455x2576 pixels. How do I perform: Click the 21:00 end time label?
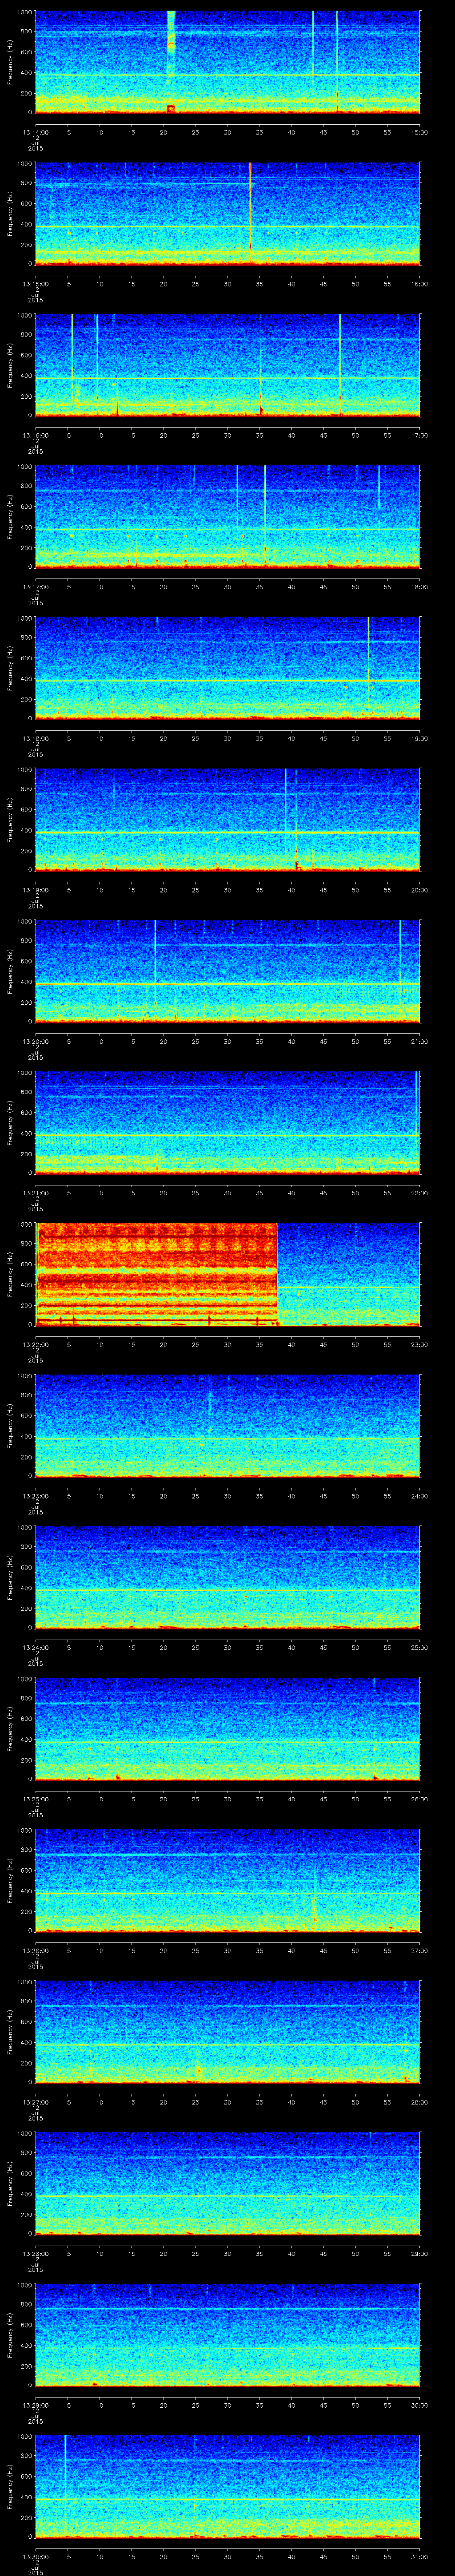pyautogui.click(x=420, y=1041)
